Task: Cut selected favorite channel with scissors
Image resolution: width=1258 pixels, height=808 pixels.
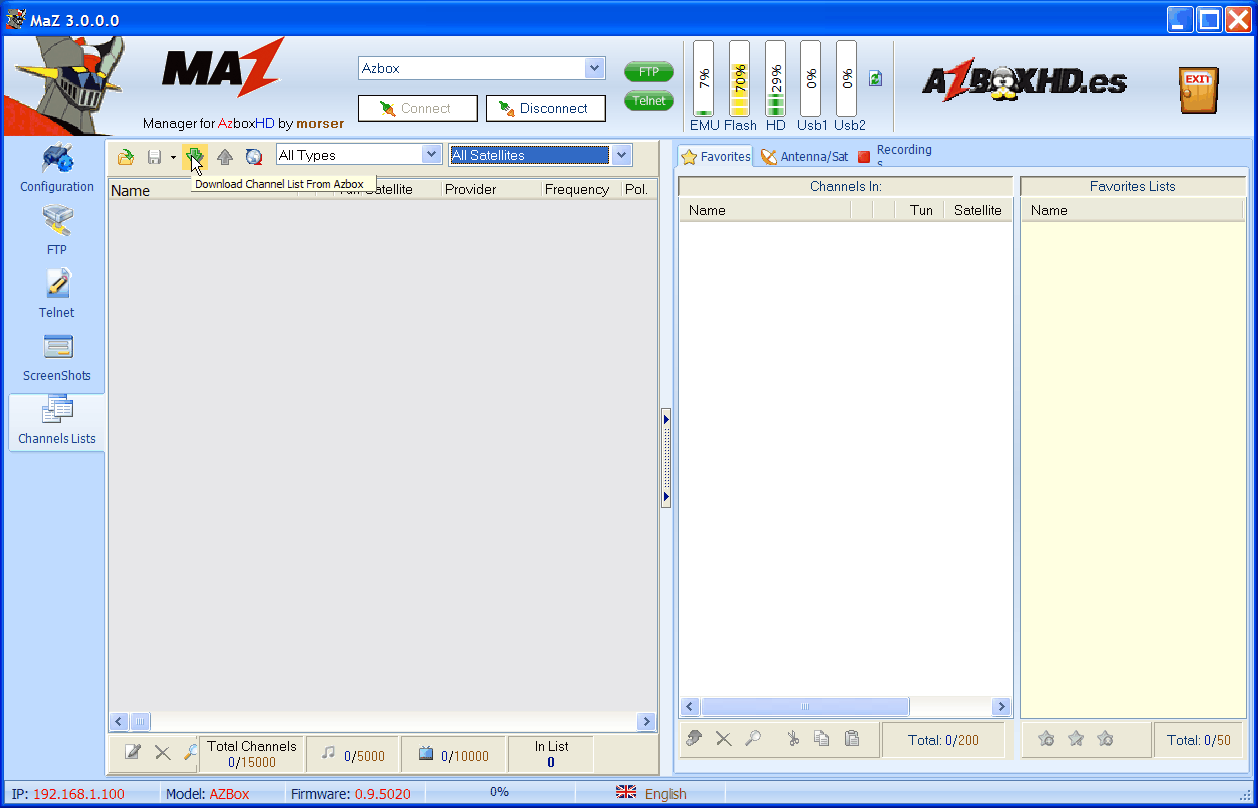Action: click(x=793, y=739)
